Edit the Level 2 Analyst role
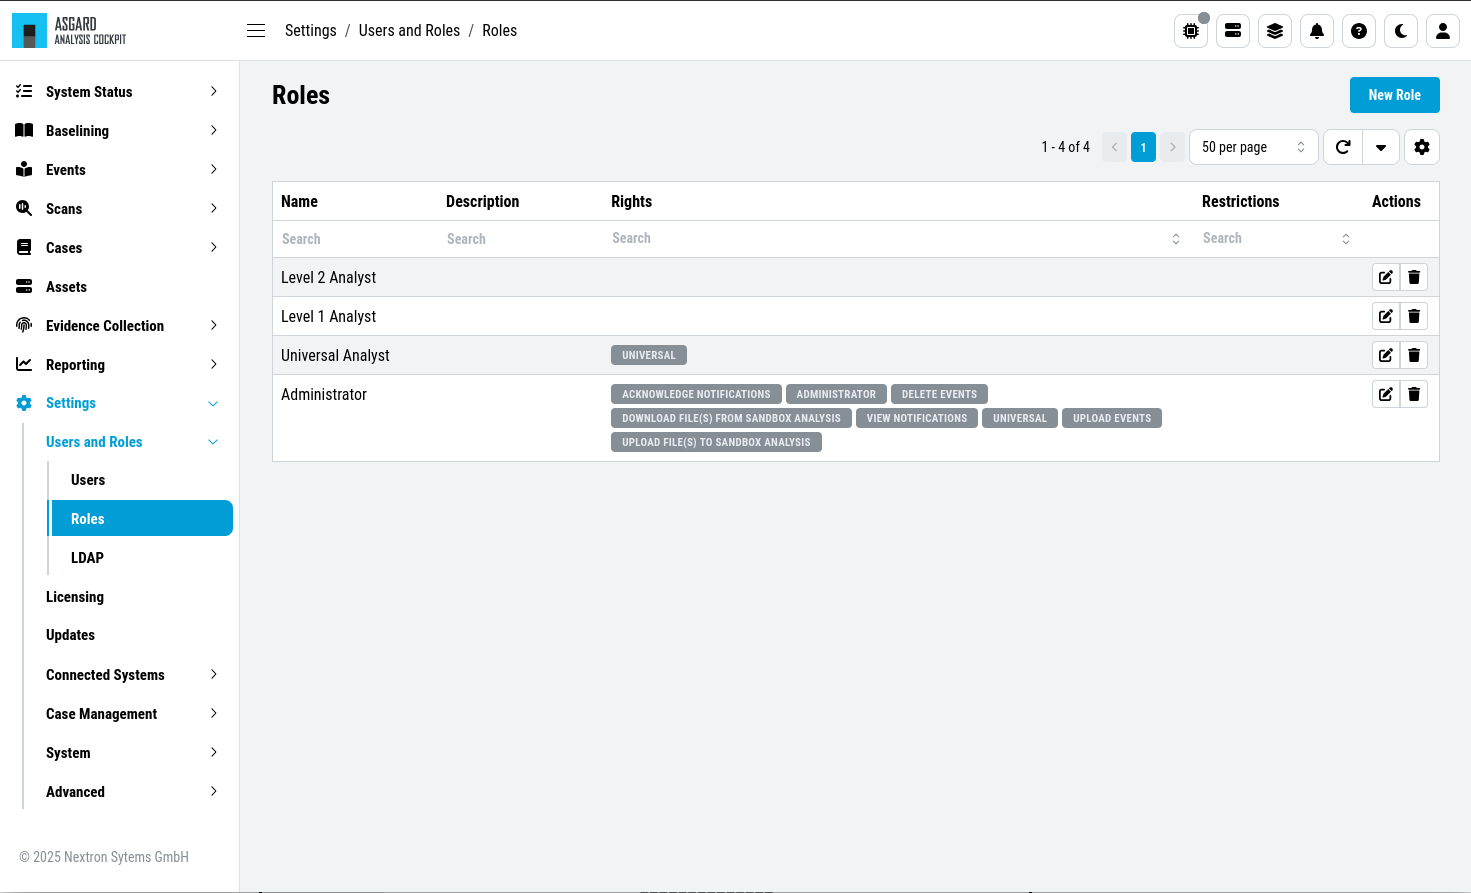 click(x=1386, y=277)
